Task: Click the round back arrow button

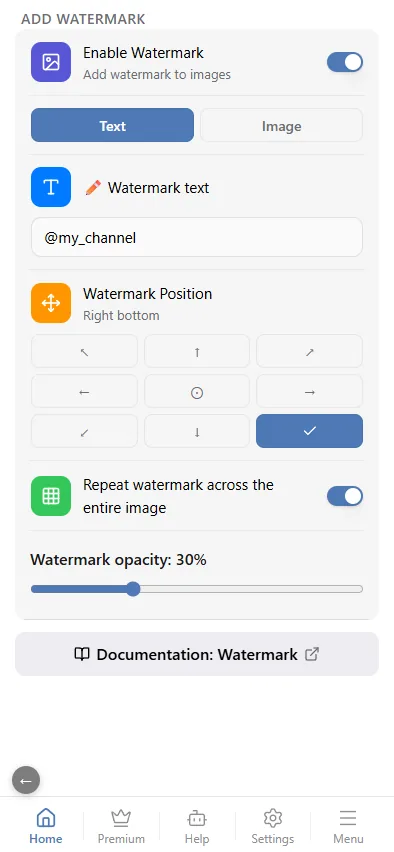Action: [x=26, y=781]
